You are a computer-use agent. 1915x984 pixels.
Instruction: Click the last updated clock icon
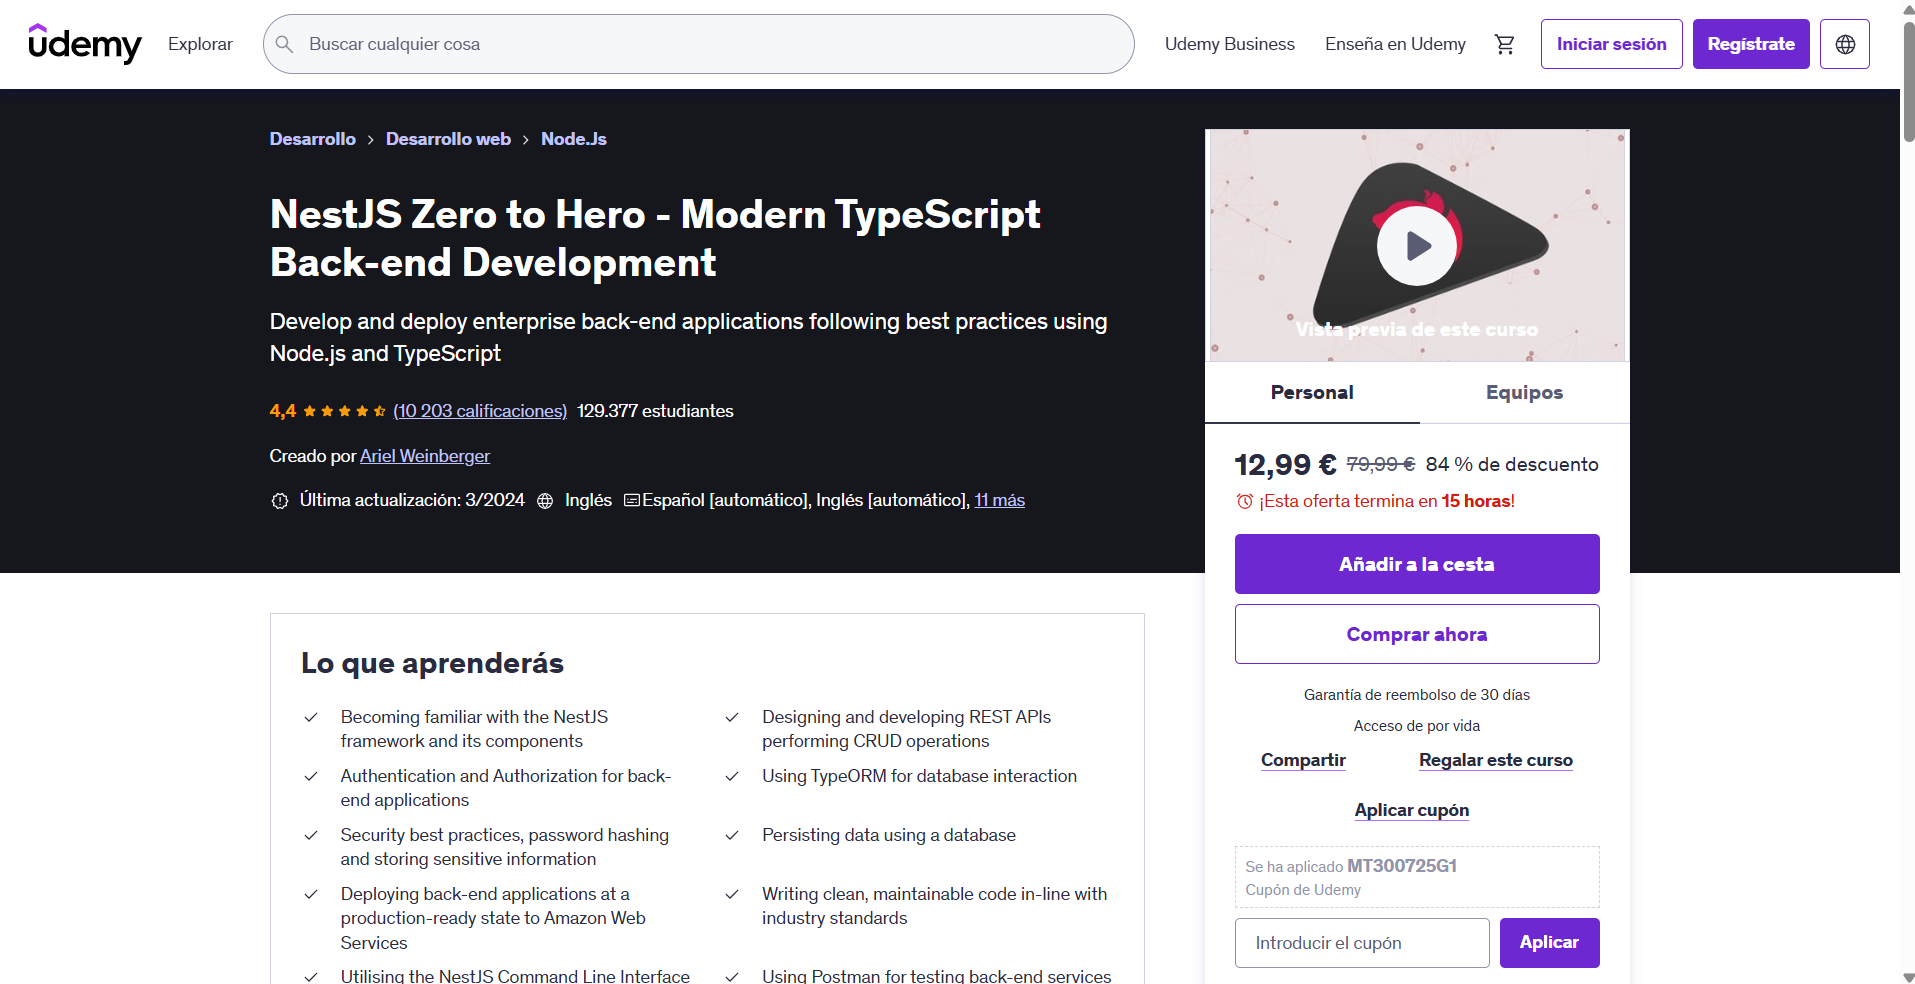point(280,500)
